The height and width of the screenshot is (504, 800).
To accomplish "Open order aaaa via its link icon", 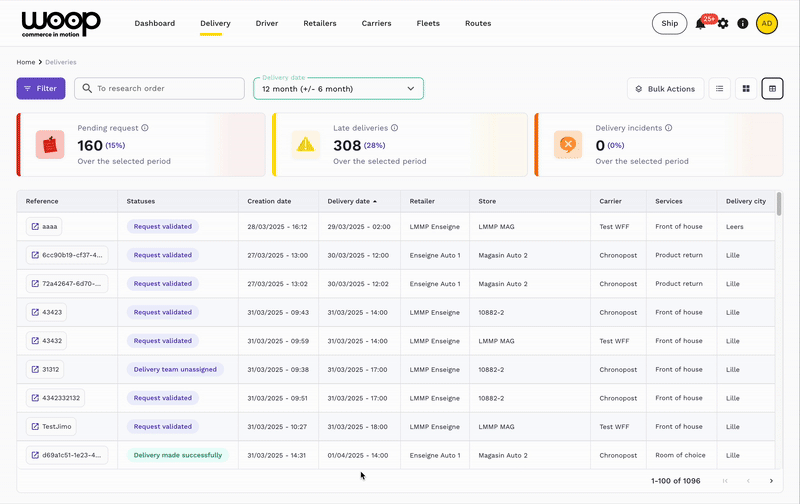I will point(34,227).
